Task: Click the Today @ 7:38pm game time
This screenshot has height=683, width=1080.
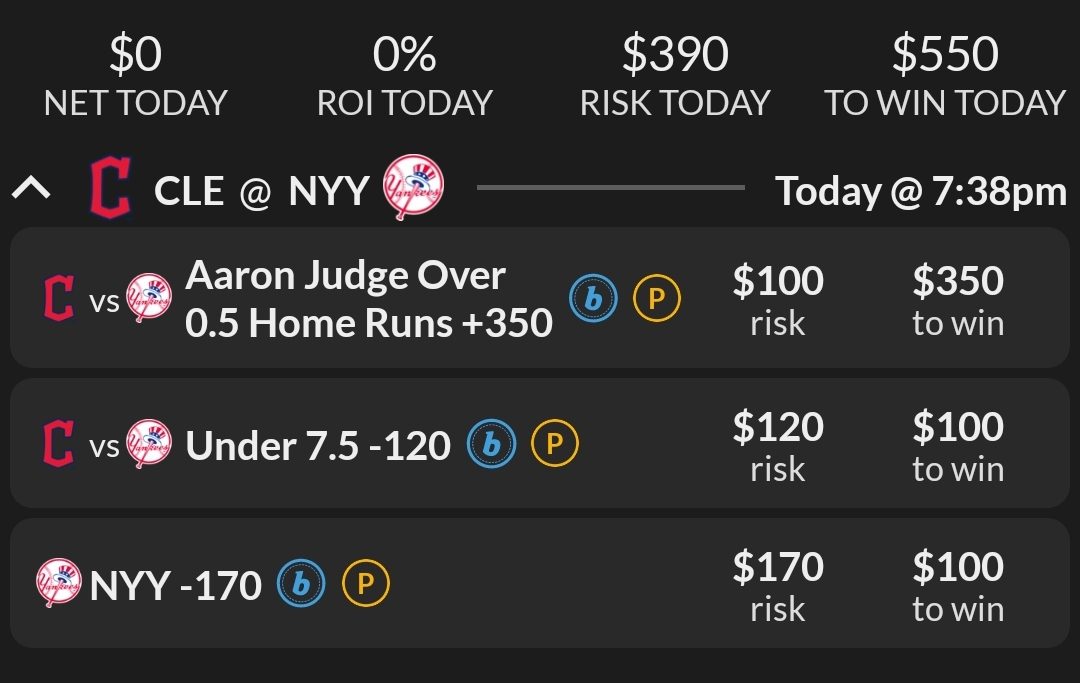Action: click(x=921, y=190)
